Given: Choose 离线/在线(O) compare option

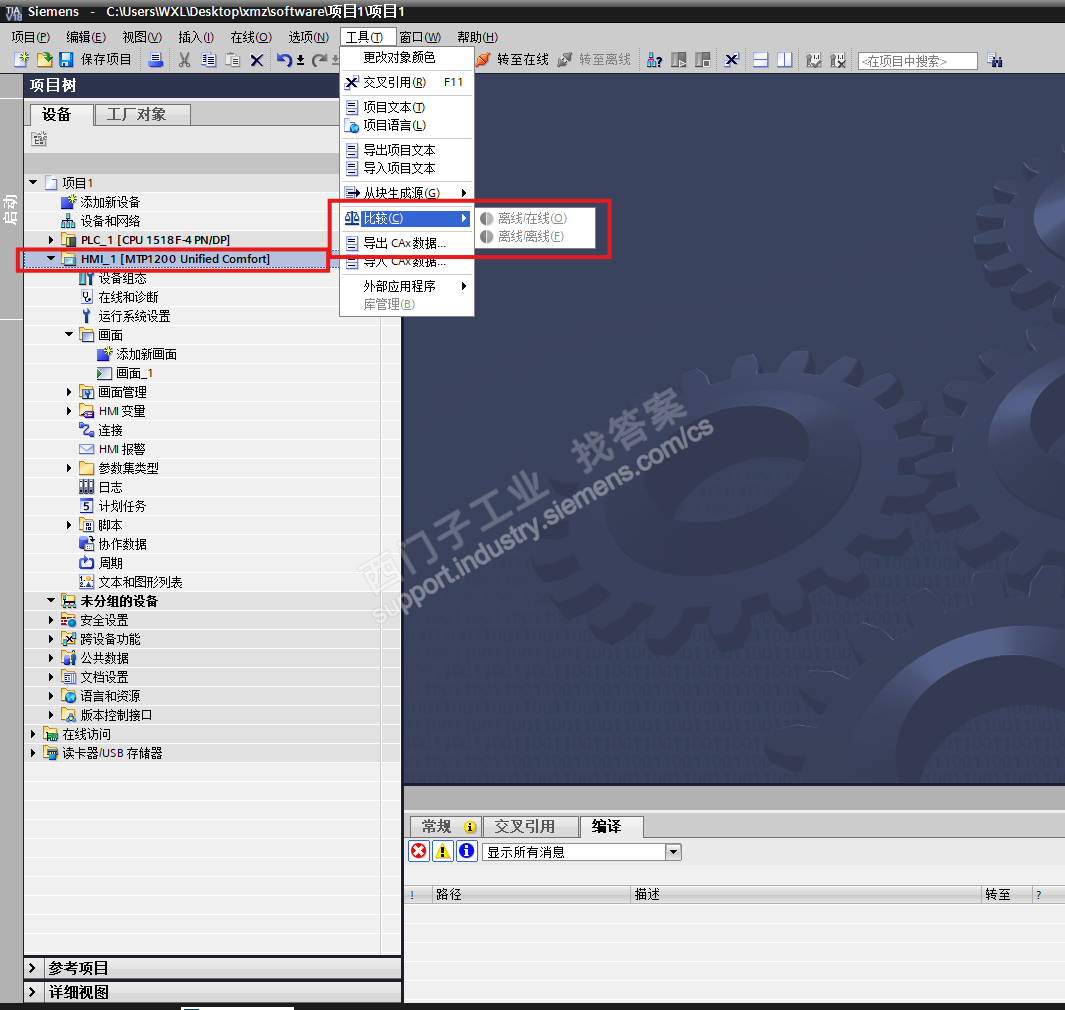Looking at the screenshot, I should 535,218.
